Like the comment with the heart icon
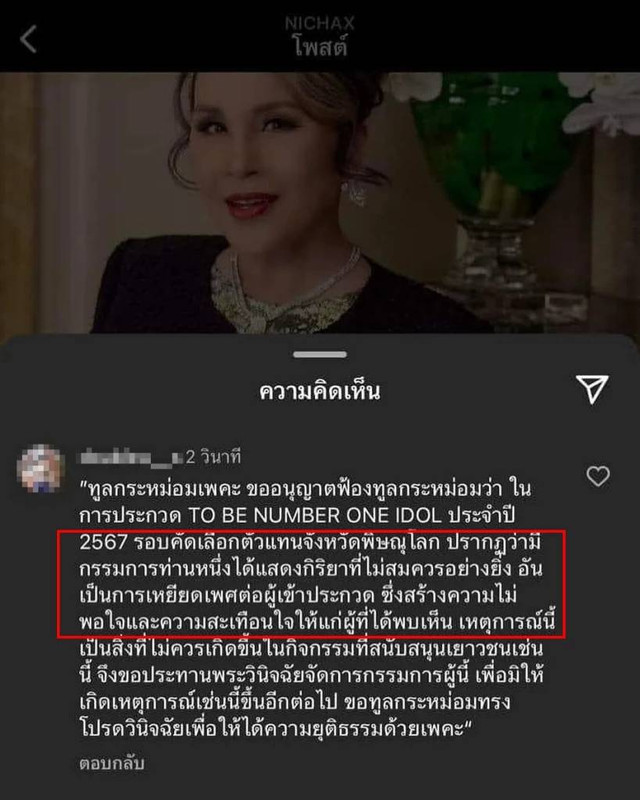640x800 pixels. coord(598,476)
